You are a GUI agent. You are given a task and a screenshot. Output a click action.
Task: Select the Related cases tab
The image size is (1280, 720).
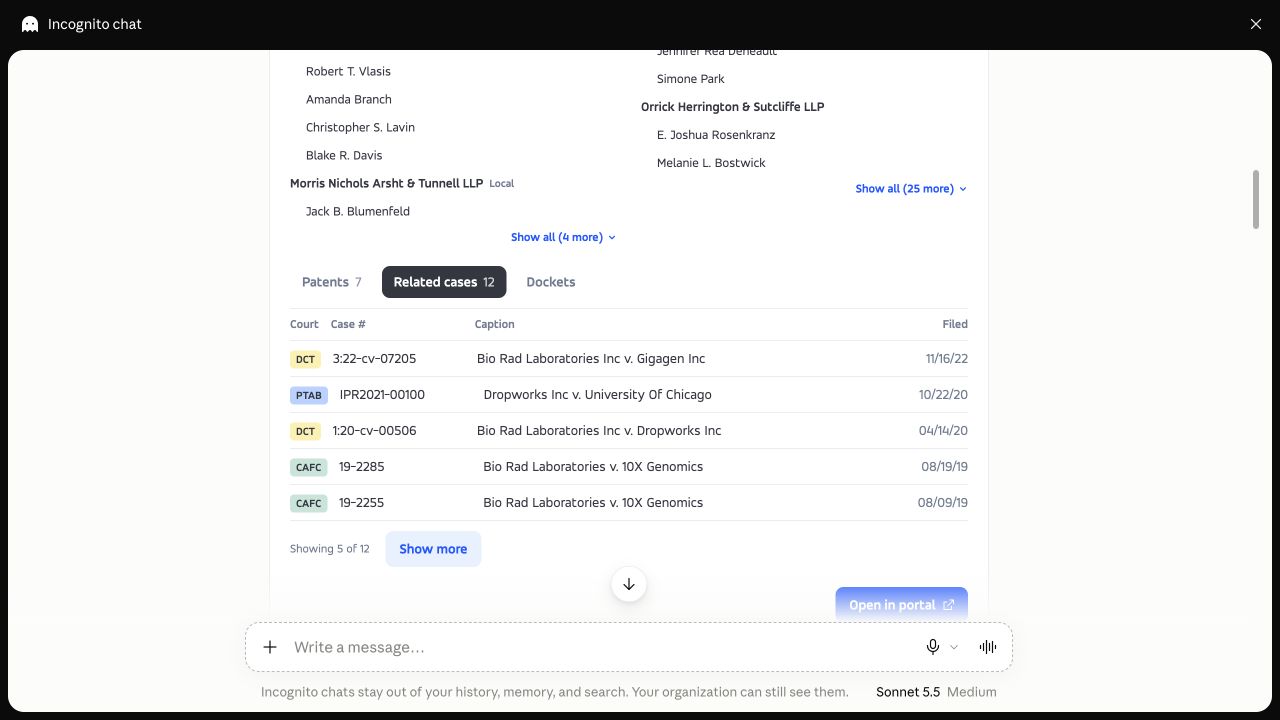(x=444, y=282)
